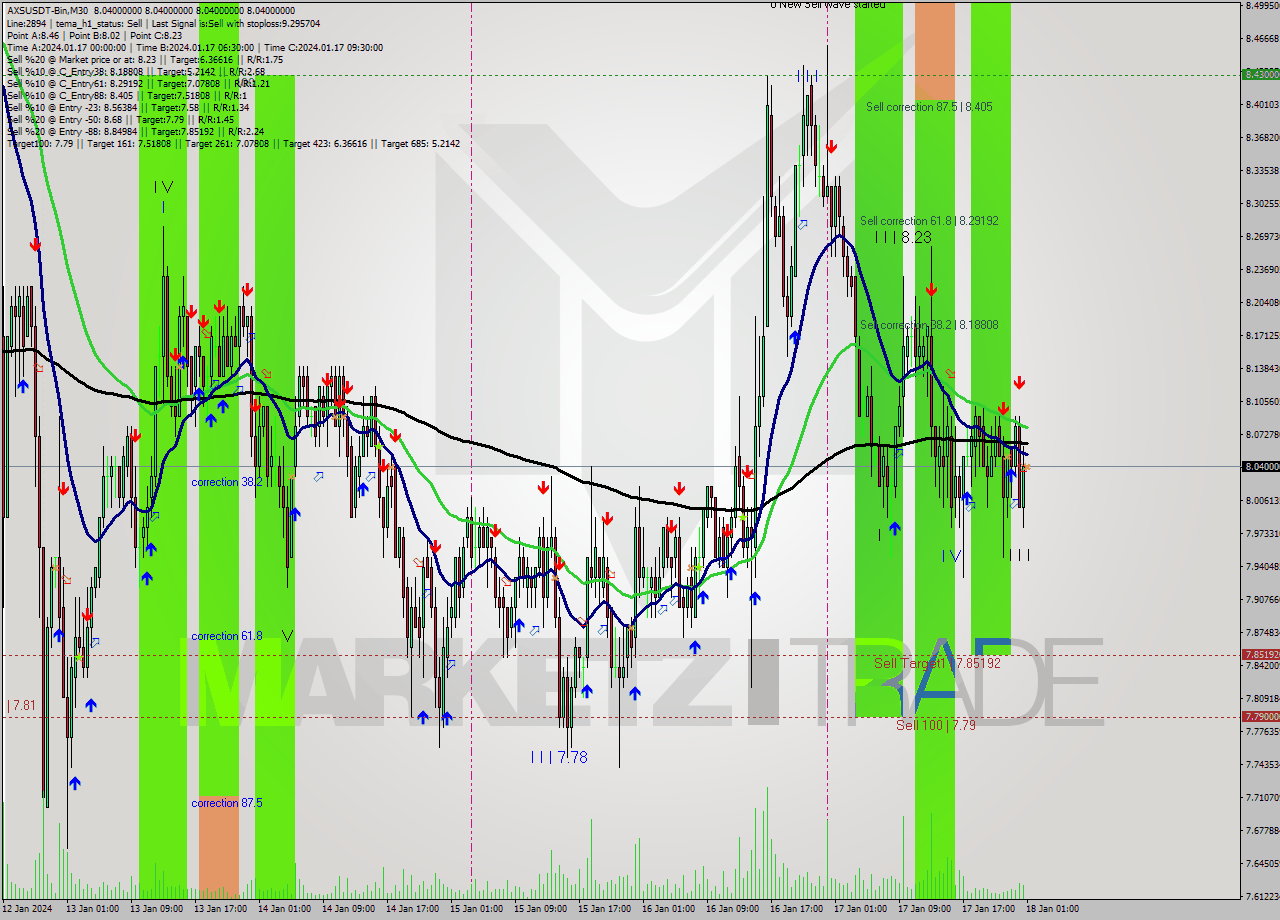
Task: Click the 13 Jan 09:00 time axis label
Action: (156, 909)
